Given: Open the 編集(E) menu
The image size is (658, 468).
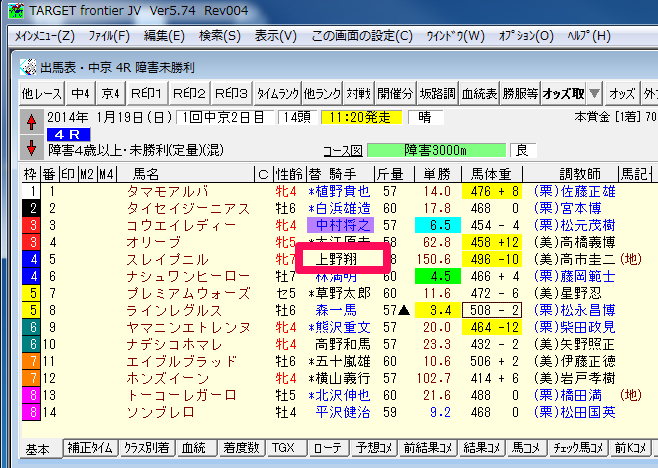Looking at the screenshot, I should click(164, 36).
